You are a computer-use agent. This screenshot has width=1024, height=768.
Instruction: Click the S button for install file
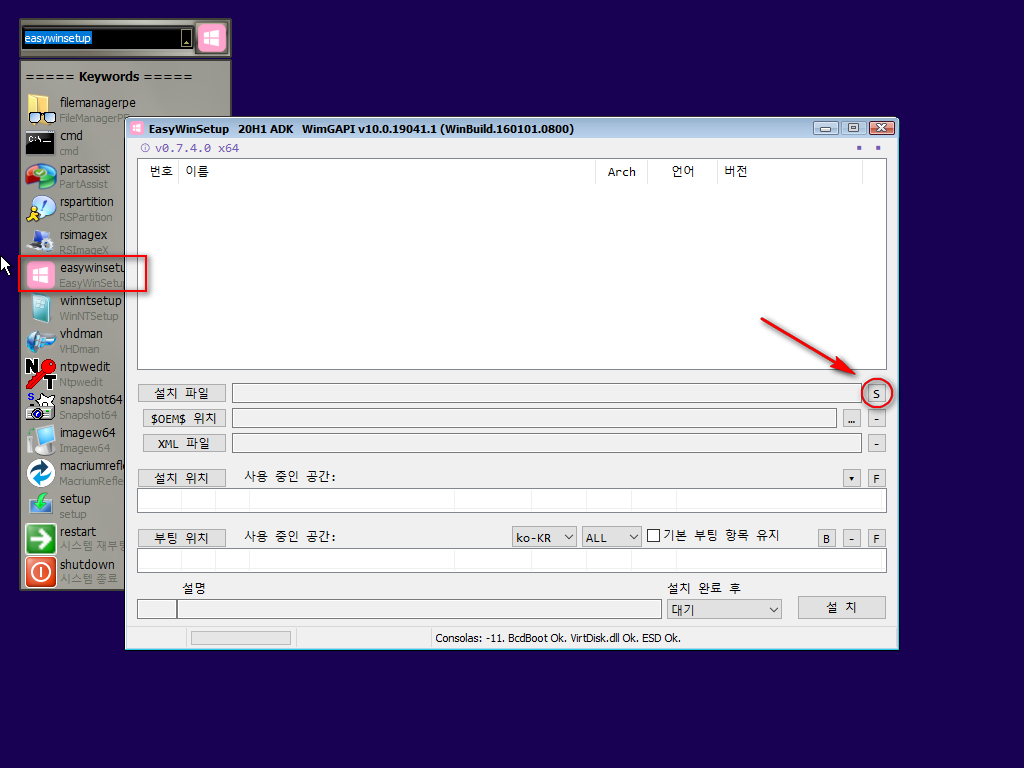click(x=876, y=393)
